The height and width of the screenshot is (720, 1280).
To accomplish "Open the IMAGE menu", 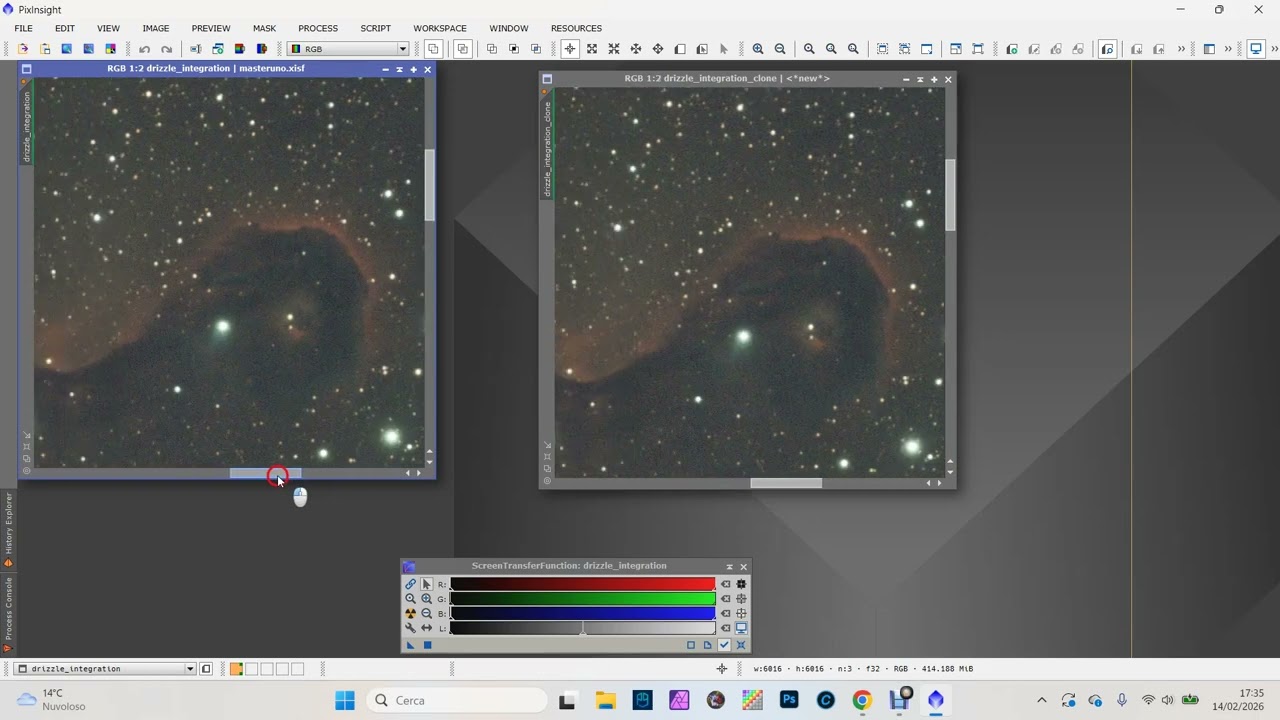I will click(x=155, y=28).
